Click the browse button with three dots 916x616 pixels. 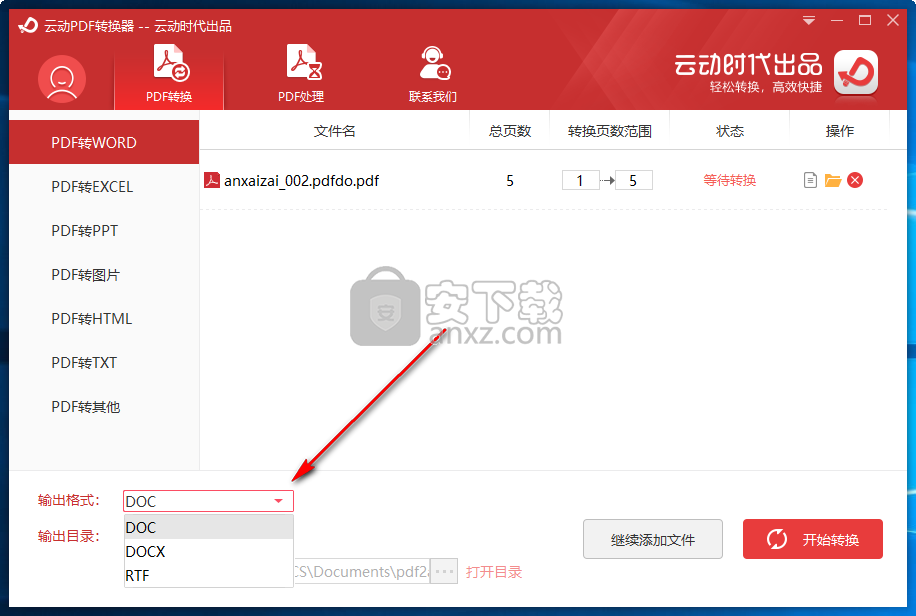[x=445, y=571]
